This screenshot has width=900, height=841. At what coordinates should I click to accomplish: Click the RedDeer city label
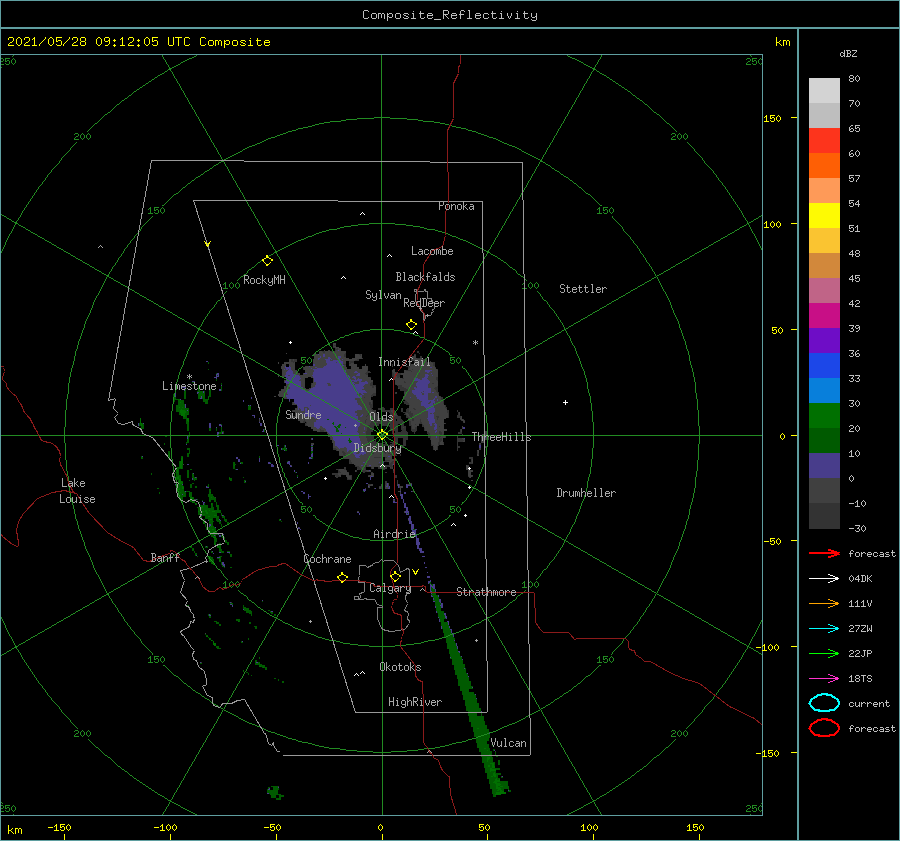tap(424, 303)
